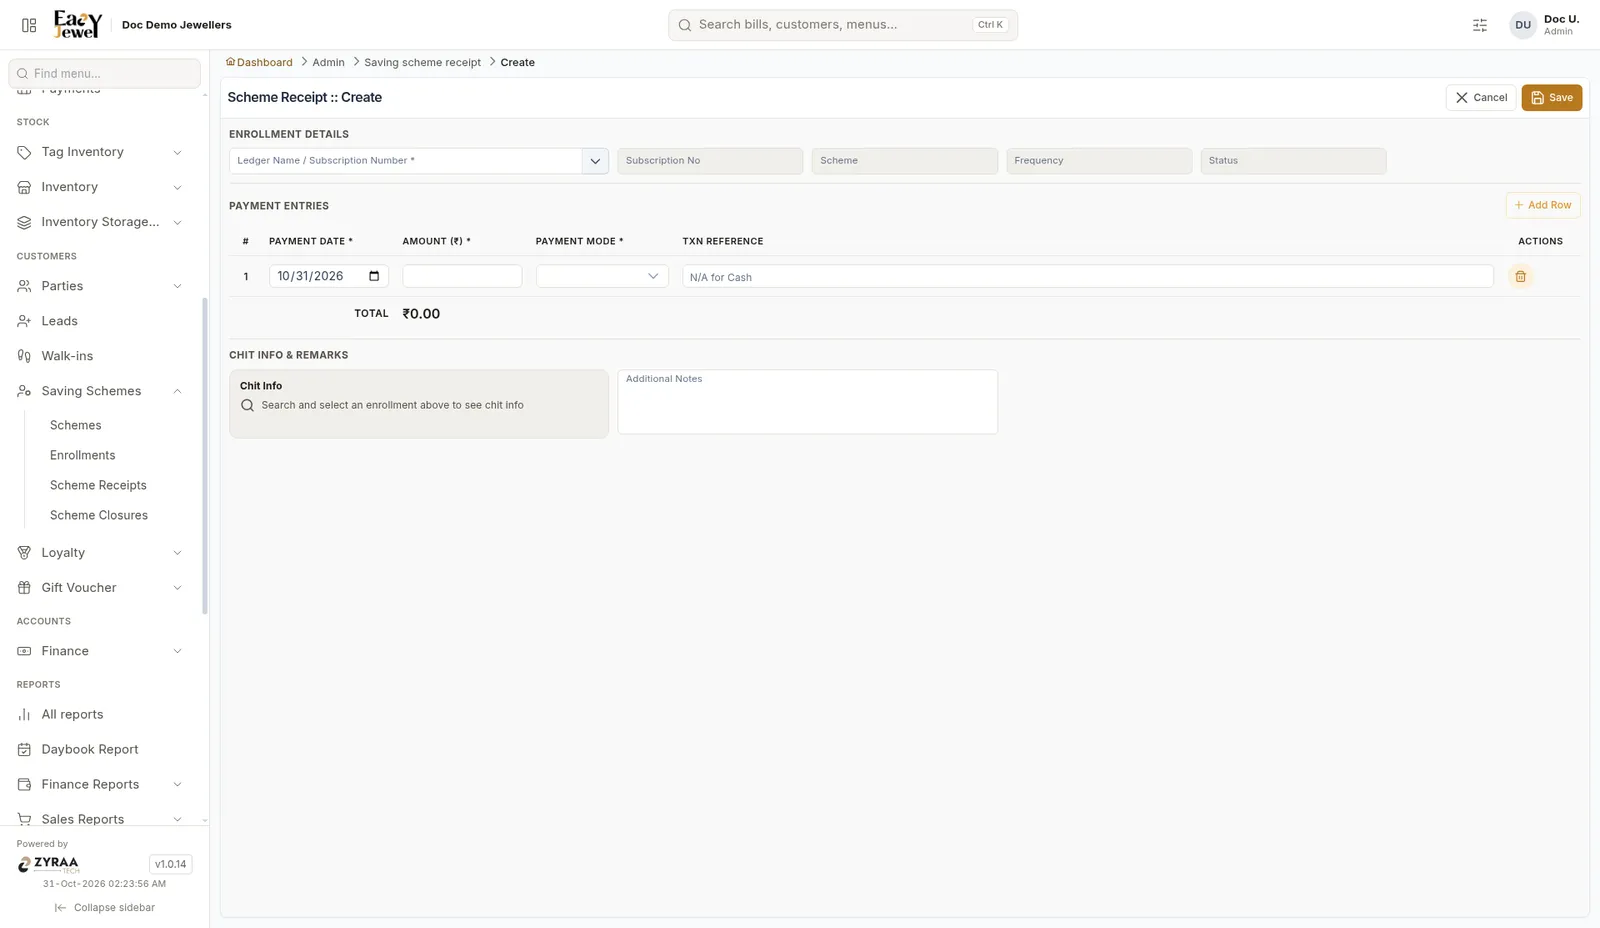Click the Inventory Storage layers icon
Image resolution: width=1600 pixels, height=928 pixels.
click(x=24, y=222)
